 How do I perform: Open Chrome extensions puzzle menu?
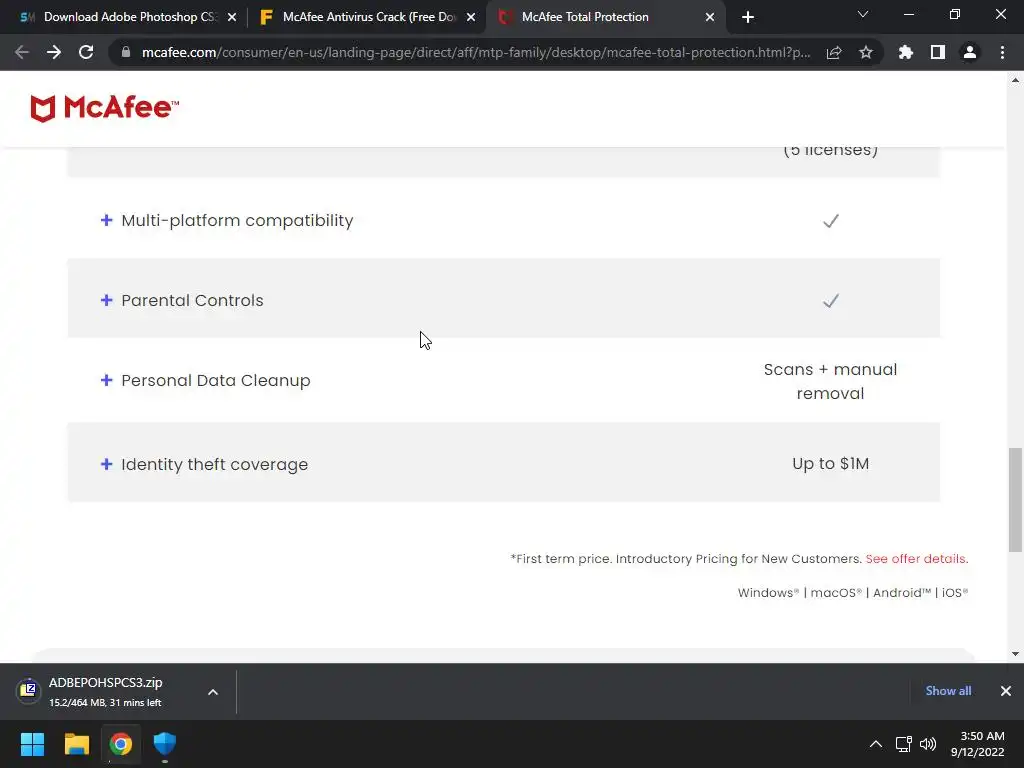(x=906, y=52)
